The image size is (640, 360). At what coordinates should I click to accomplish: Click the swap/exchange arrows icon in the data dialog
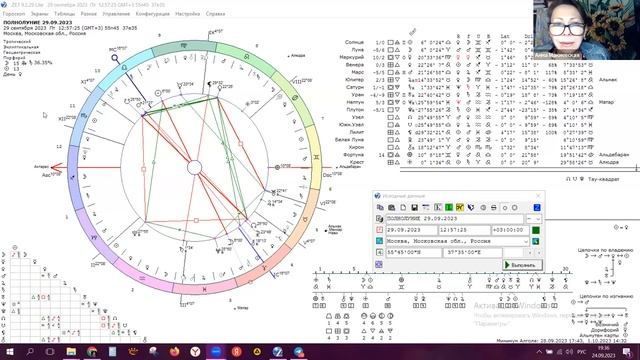[426, 207]
